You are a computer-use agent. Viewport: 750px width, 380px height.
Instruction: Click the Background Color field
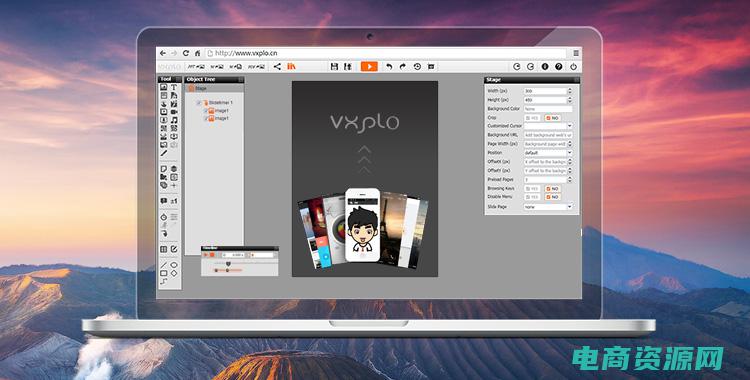point(548,109)
